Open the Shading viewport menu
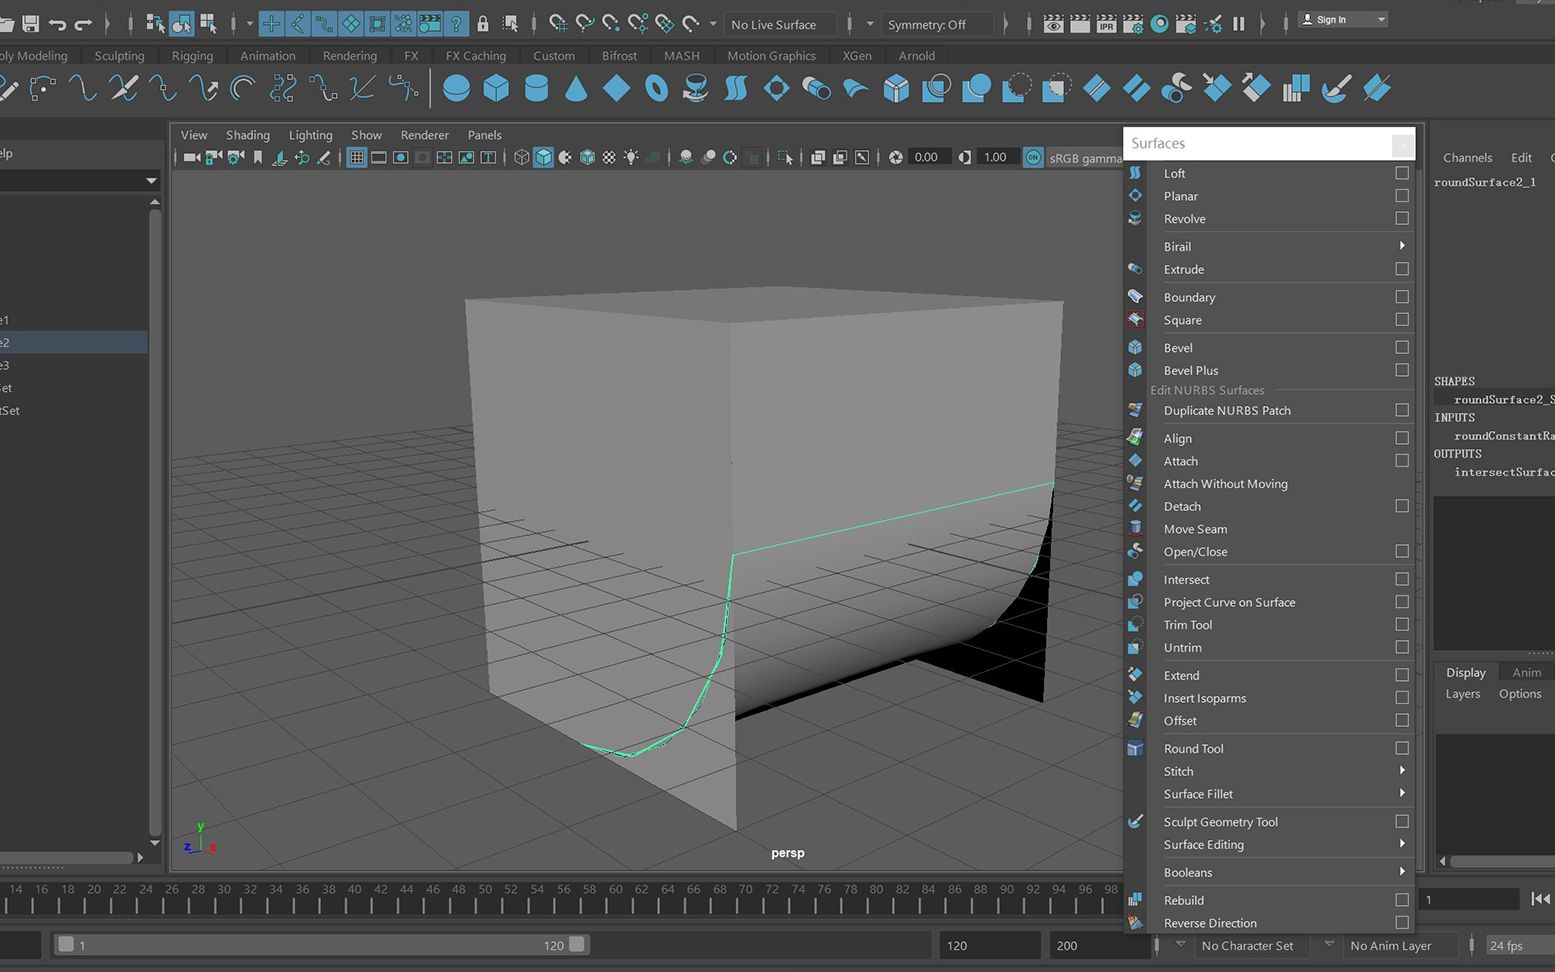The image size is (1555, 972). coord(247,135)
